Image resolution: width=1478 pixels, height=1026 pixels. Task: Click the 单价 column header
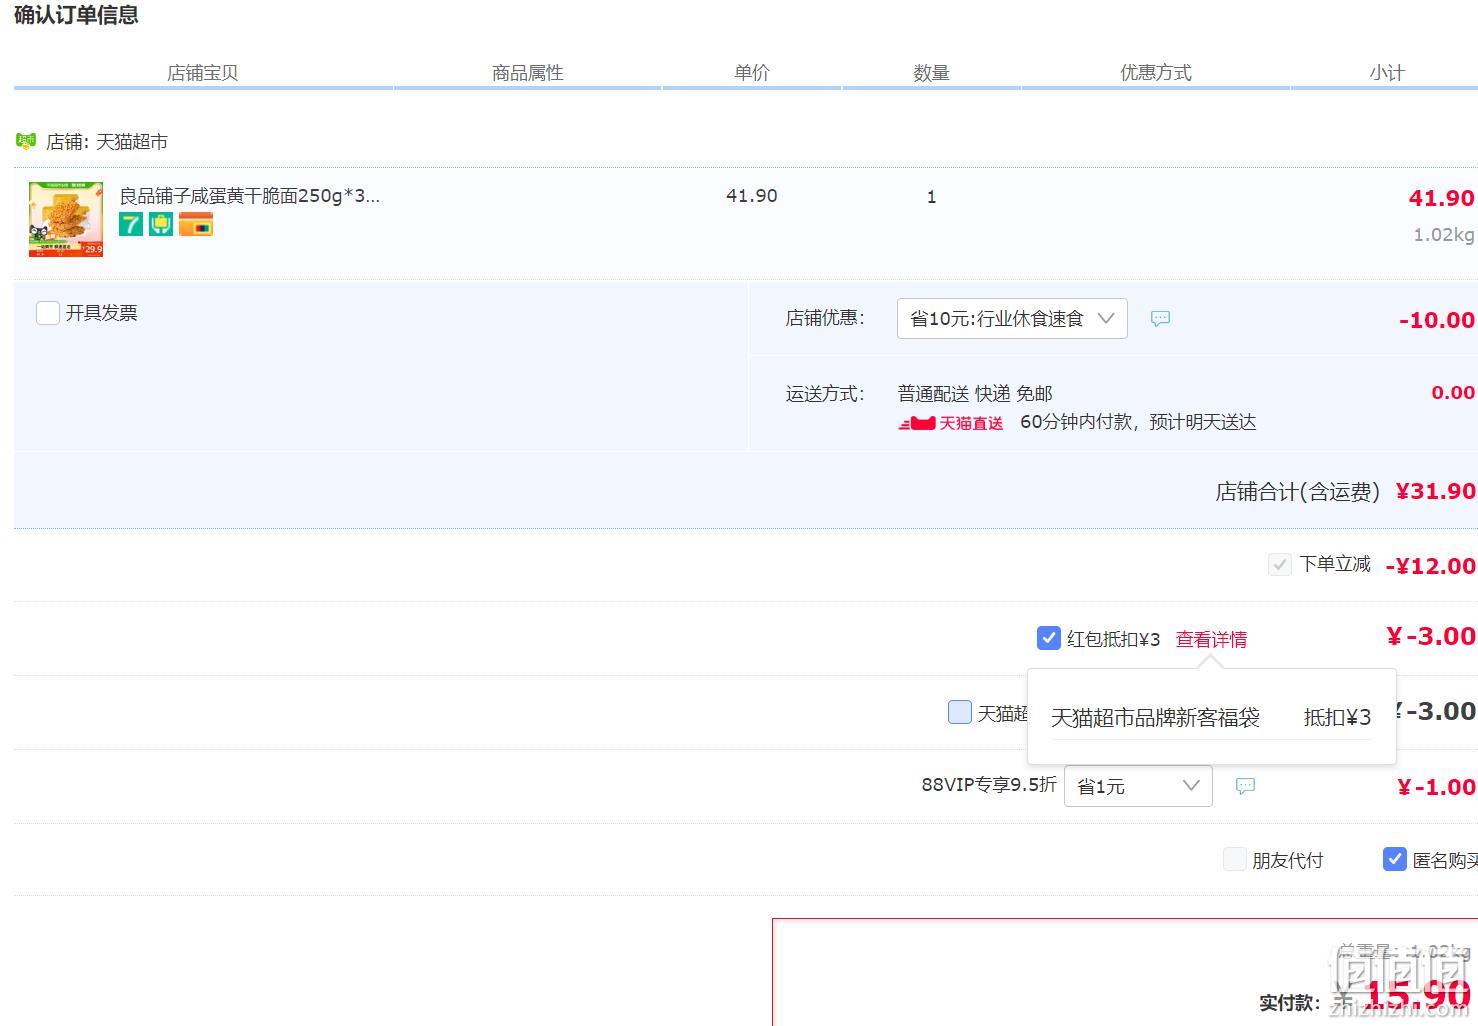click(x=752, y=73)
